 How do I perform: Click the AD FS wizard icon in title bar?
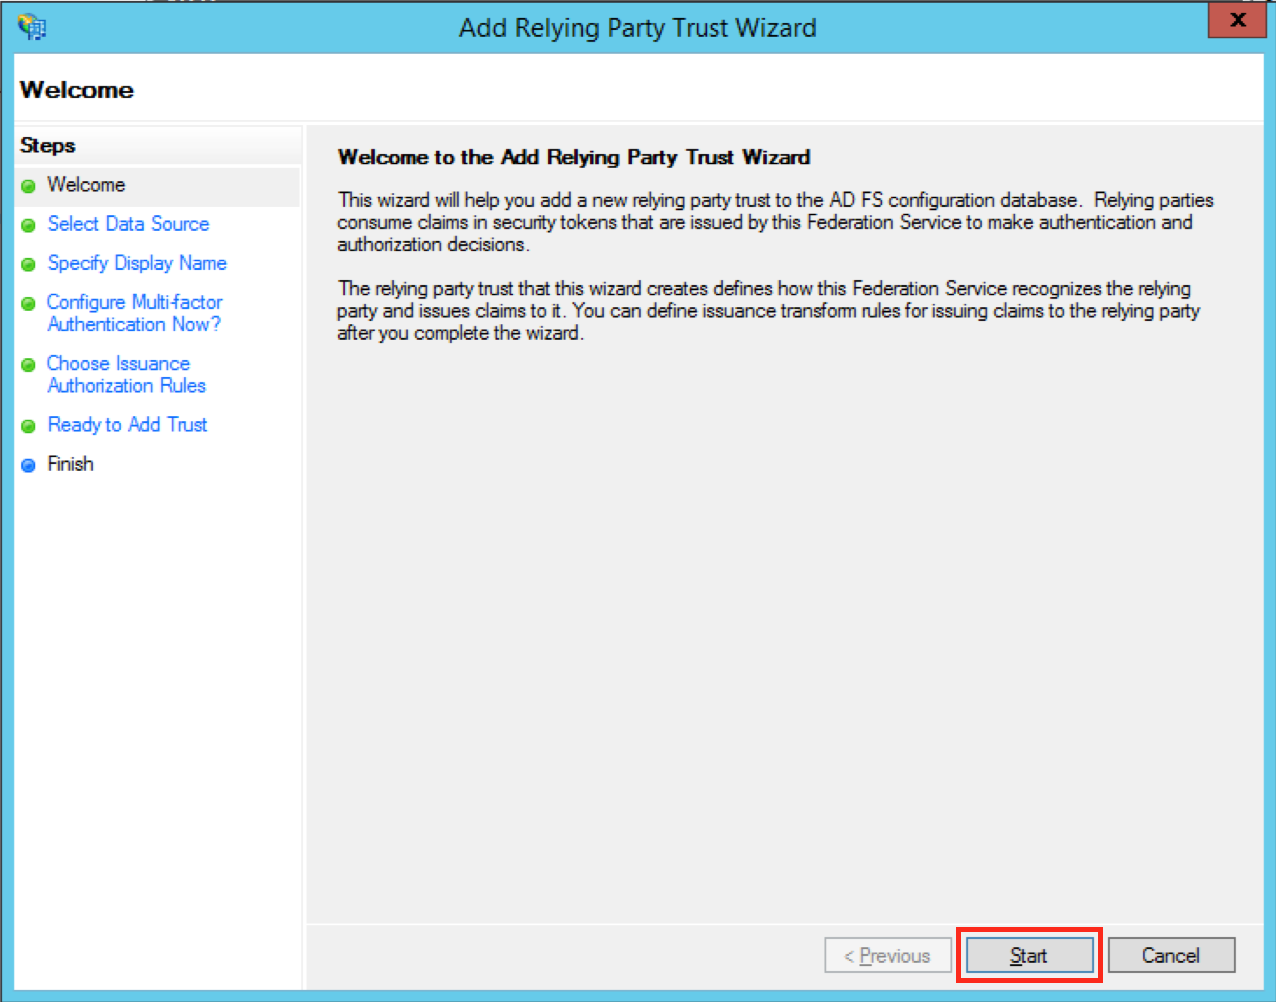coord(31,27)
